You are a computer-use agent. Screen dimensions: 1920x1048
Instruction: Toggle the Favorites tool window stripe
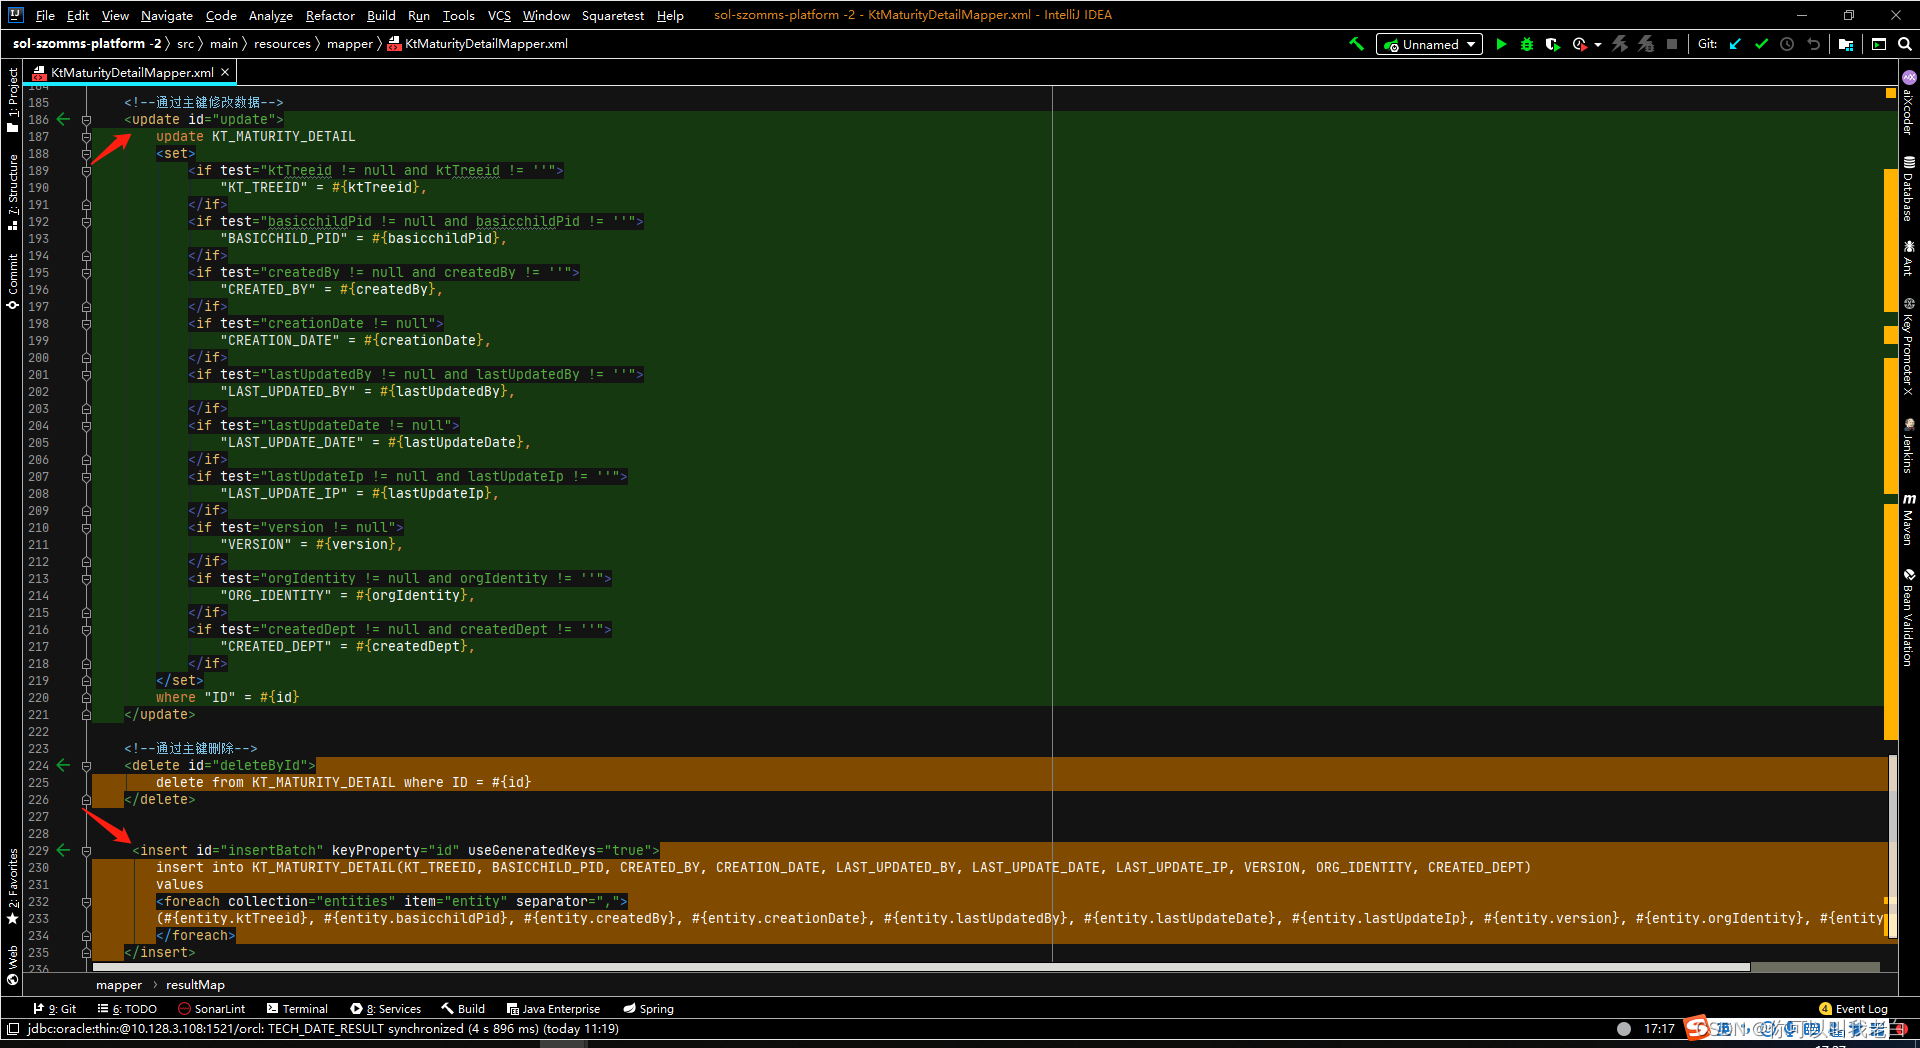tap(12, 887)
